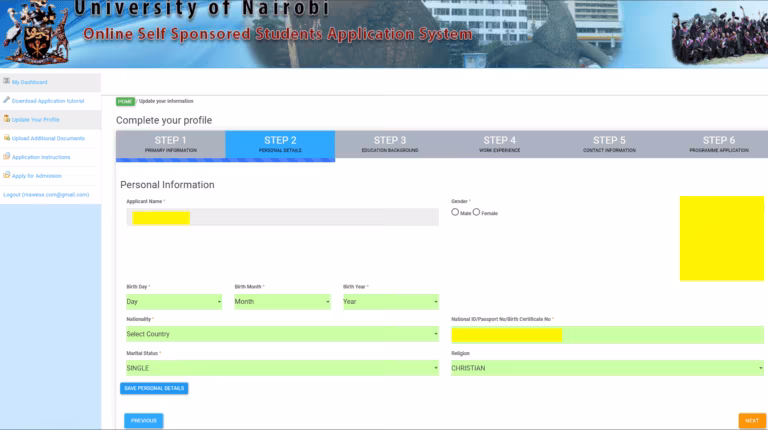Click the Logout link in sidebar
The width and height of the screenshot is (768, 430).
tap(46, 194)
